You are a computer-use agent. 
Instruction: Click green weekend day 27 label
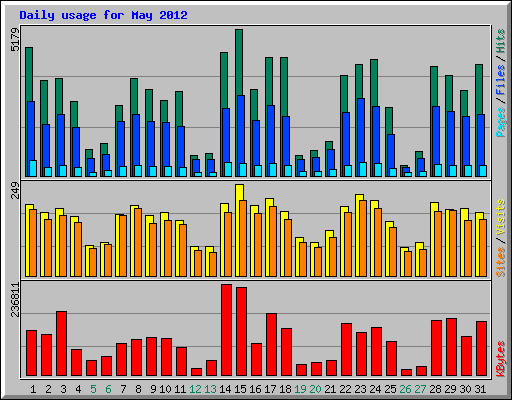[420, 389]
